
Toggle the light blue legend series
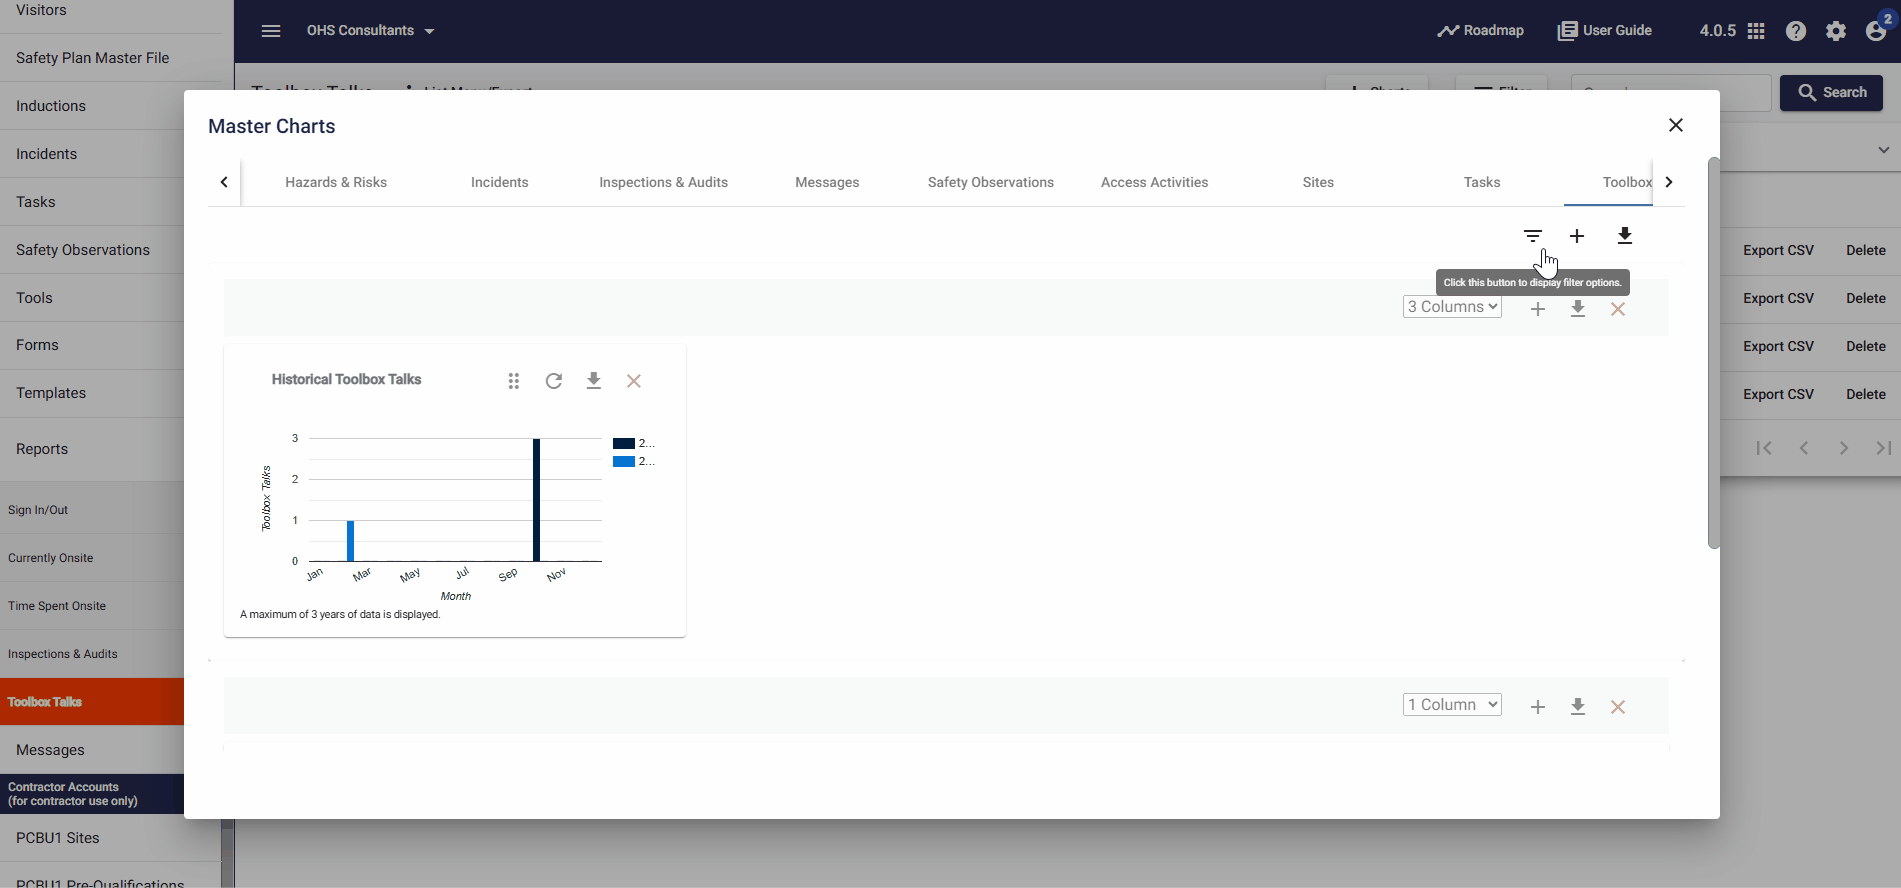634,461
